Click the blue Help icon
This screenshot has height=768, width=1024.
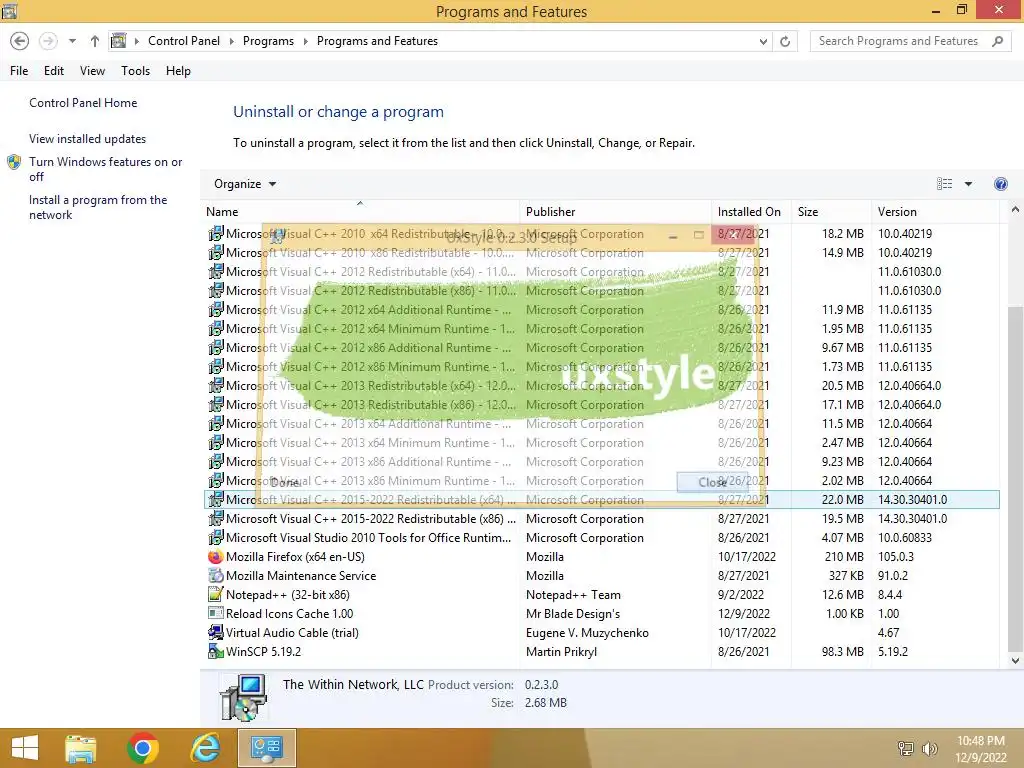click(x=1000, y=184)
